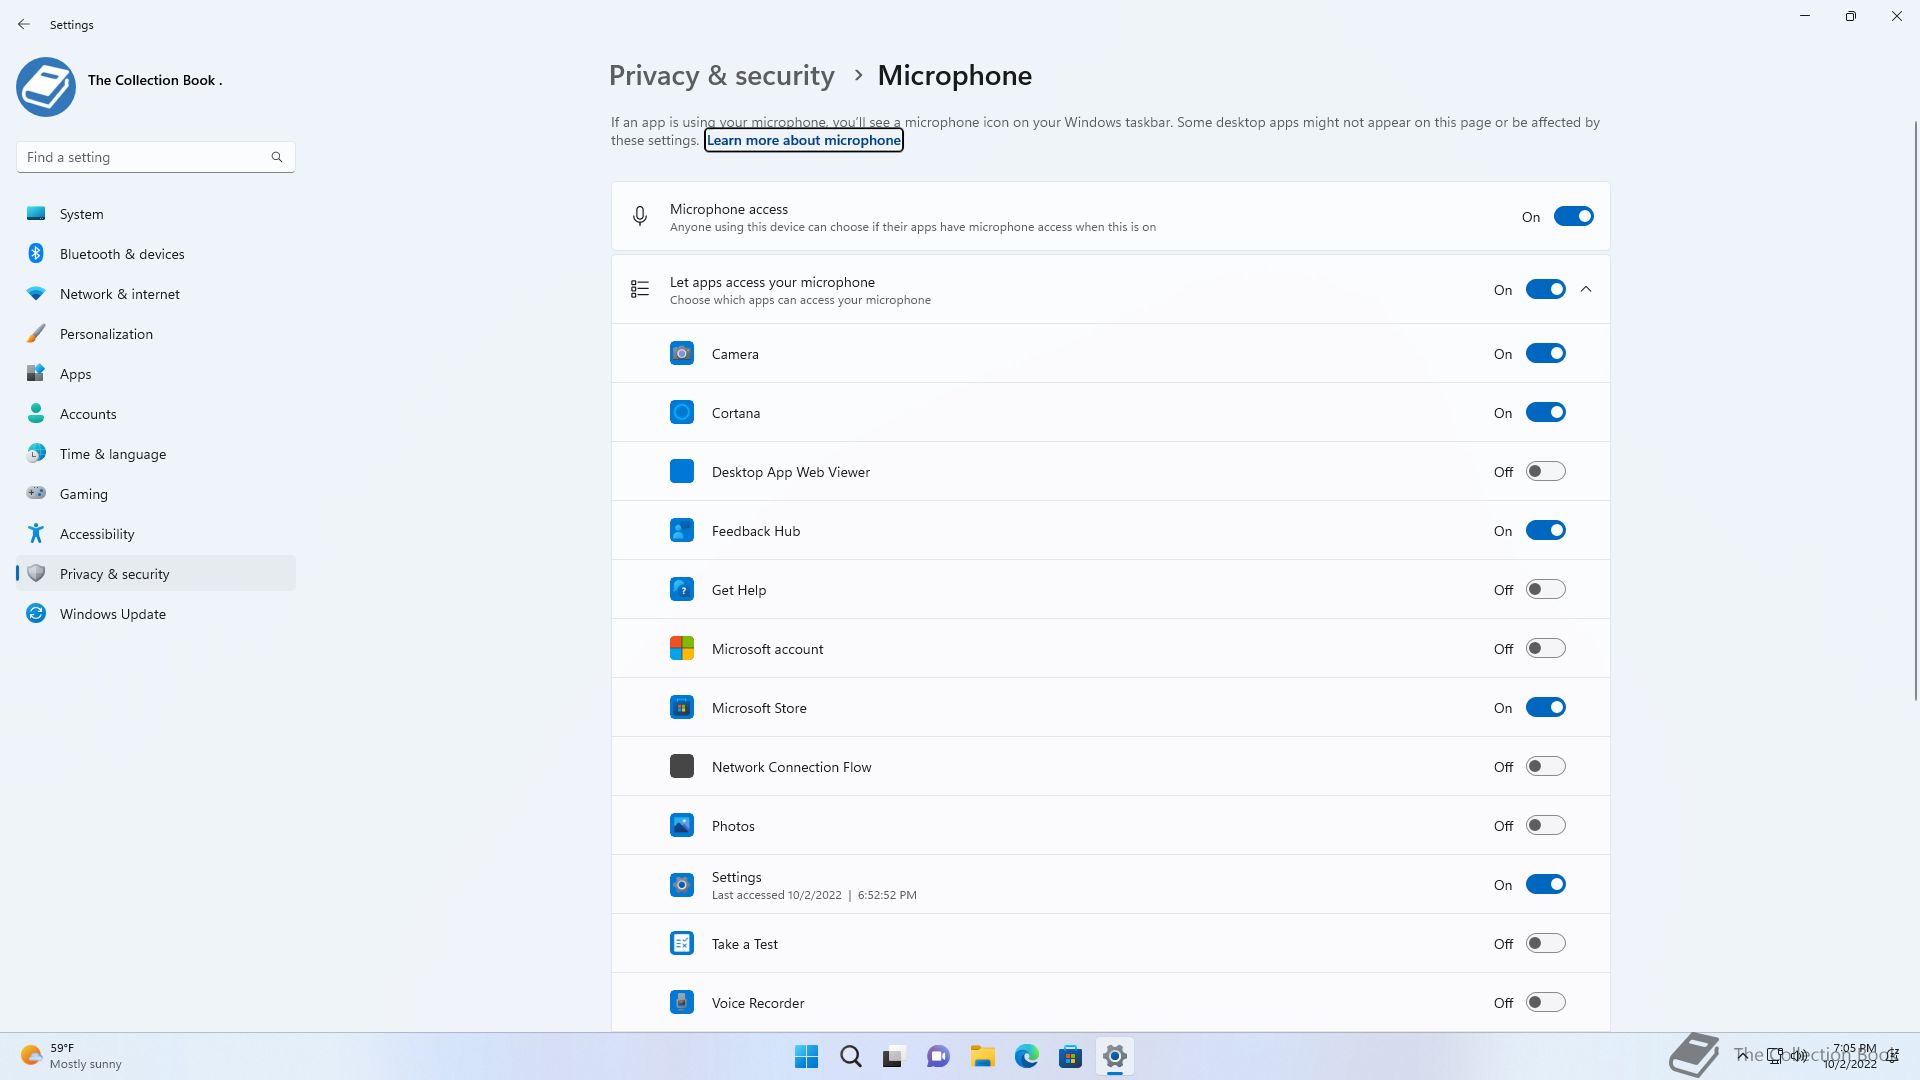Screen dimensions: 1920x1080
Task: Click the Microsoft account colored logo icon
Action: [682, 648]
